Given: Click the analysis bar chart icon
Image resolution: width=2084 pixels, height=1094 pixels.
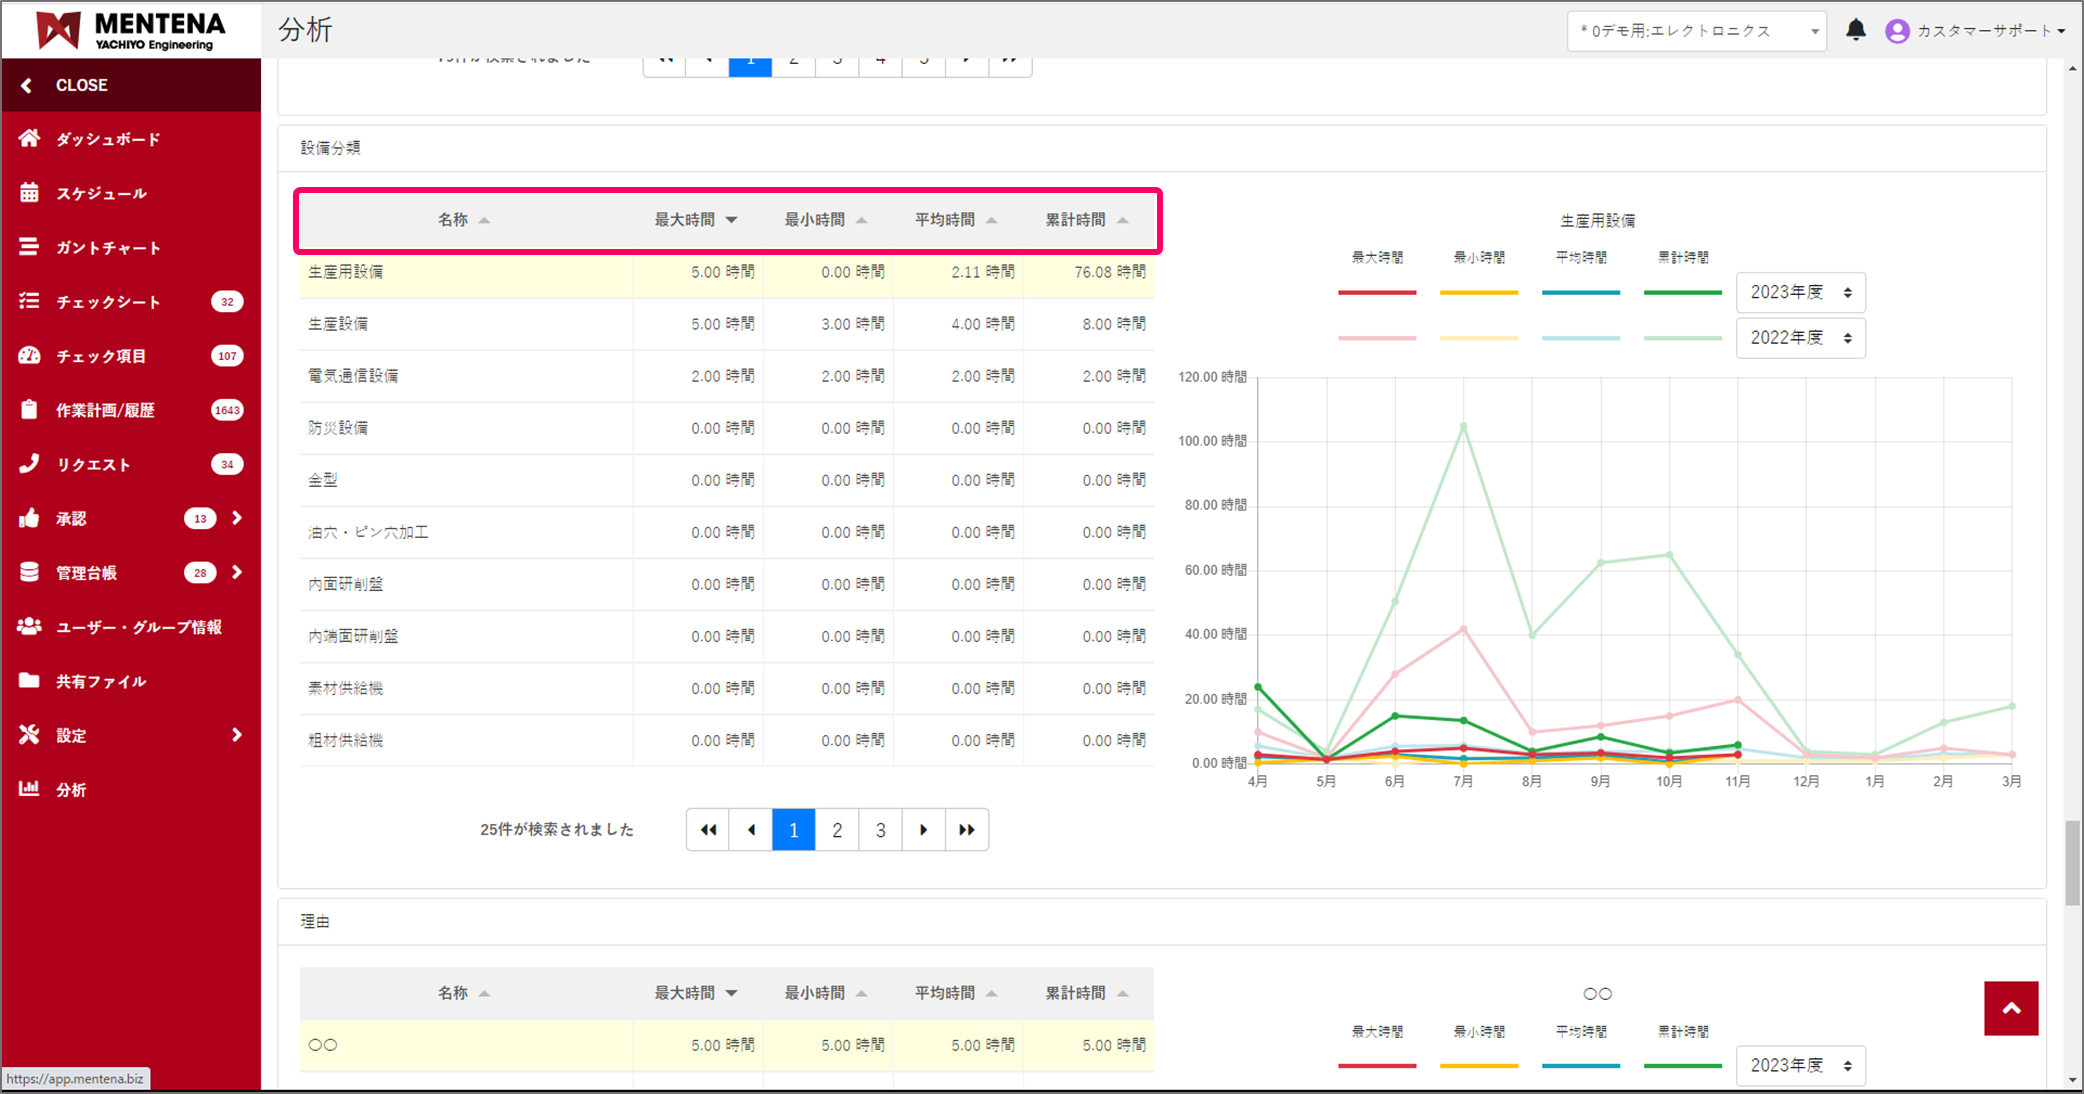Looking at the screenshot, I should (29, 789).
